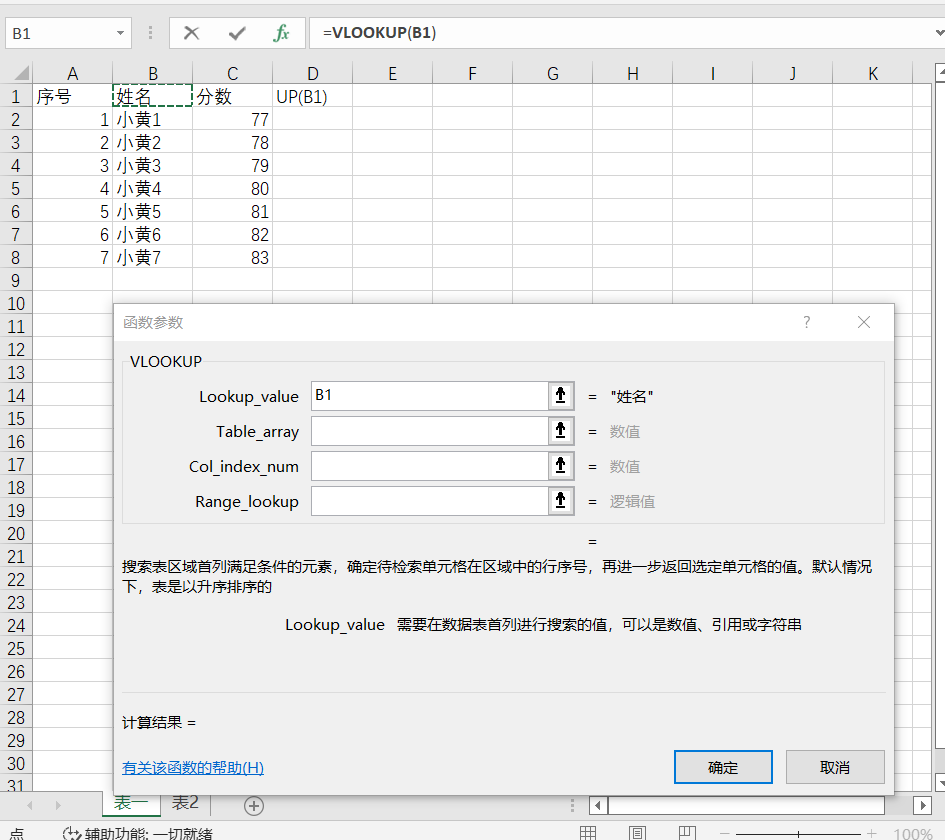This screenshot has height=840, width=945.
Task: Open Name Box dropdown arrow
Action: [x=121, y=33]
